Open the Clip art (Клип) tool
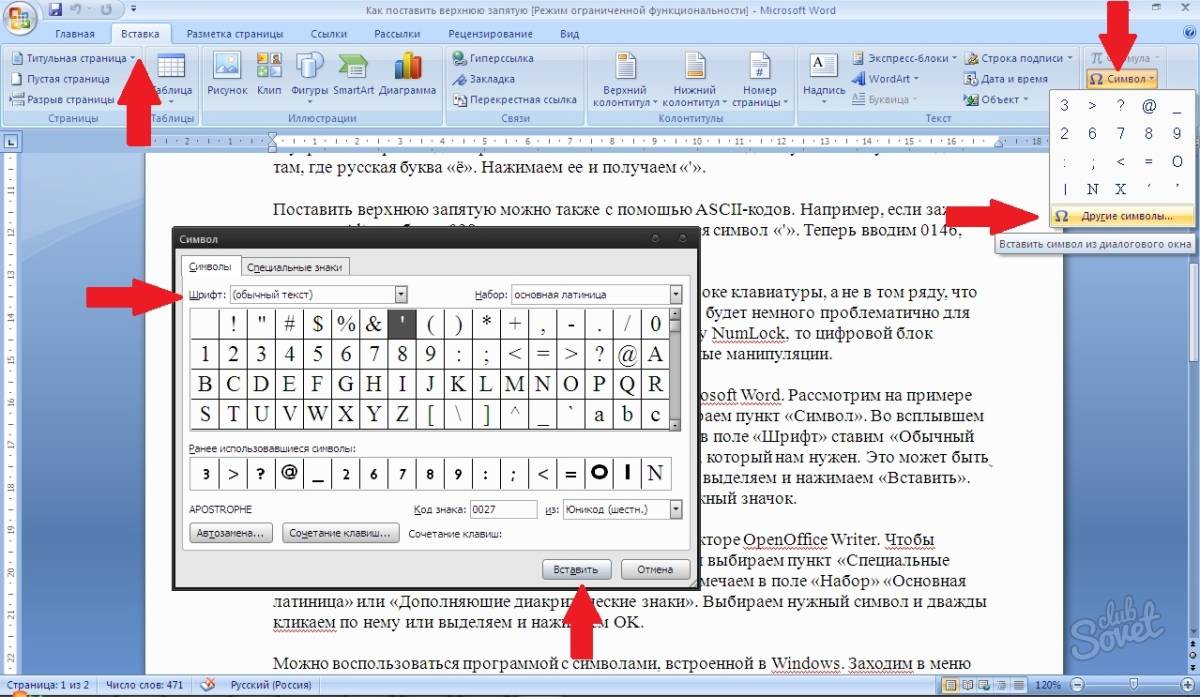Image resolution: width=1200 pixels, height=697 pixels. pos(268,75)
